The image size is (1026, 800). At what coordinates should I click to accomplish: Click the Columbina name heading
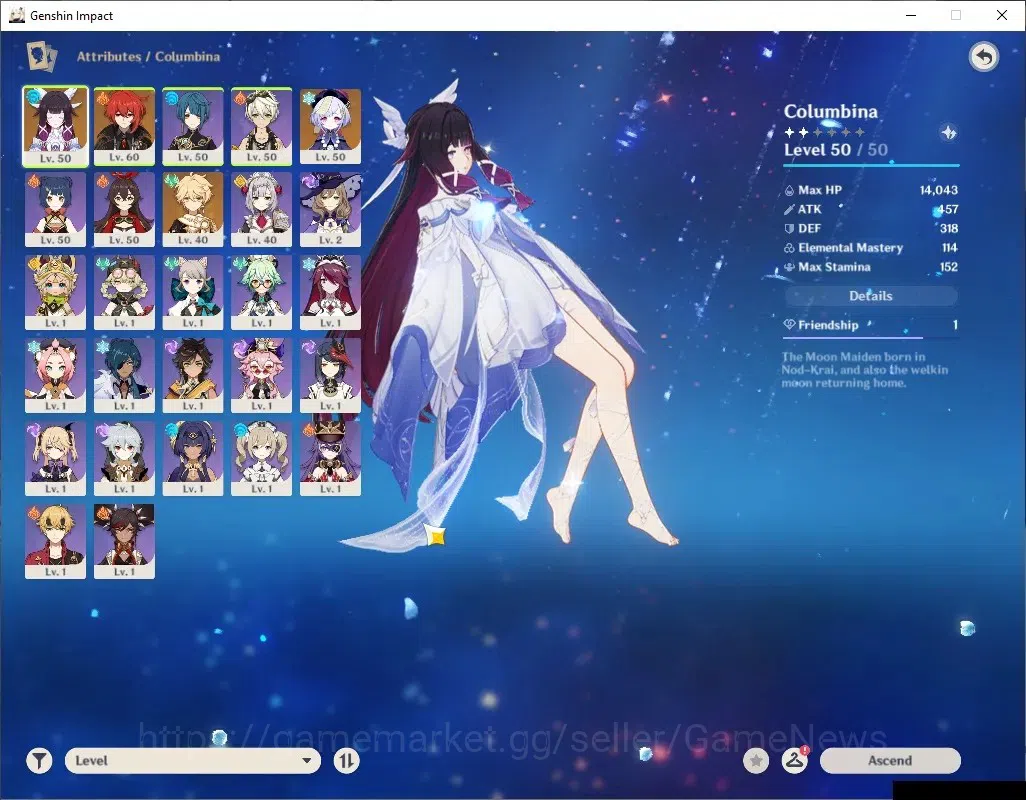tap(830, 112)
